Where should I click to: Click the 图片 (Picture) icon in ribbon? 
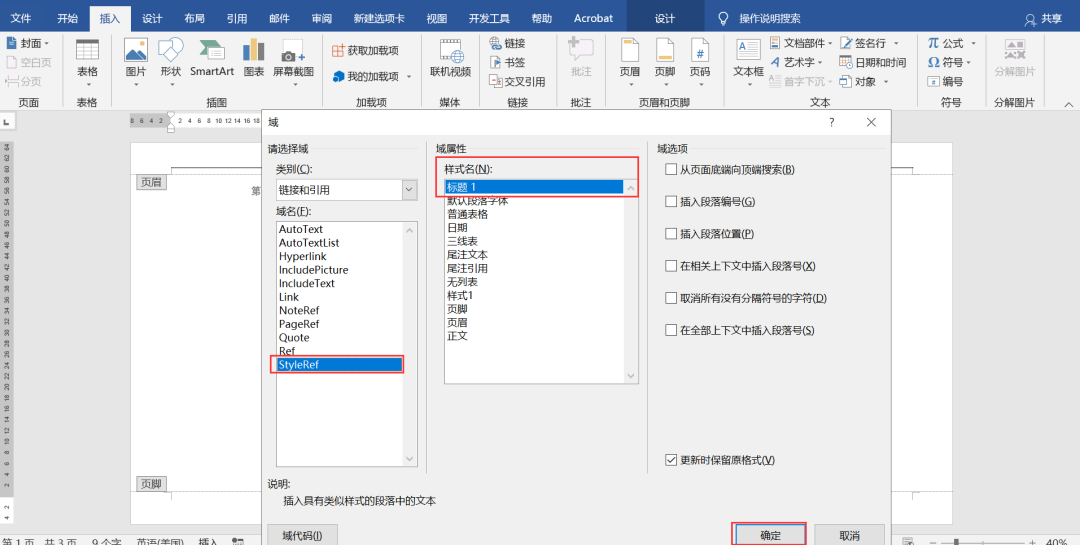(x=136, y=56)
